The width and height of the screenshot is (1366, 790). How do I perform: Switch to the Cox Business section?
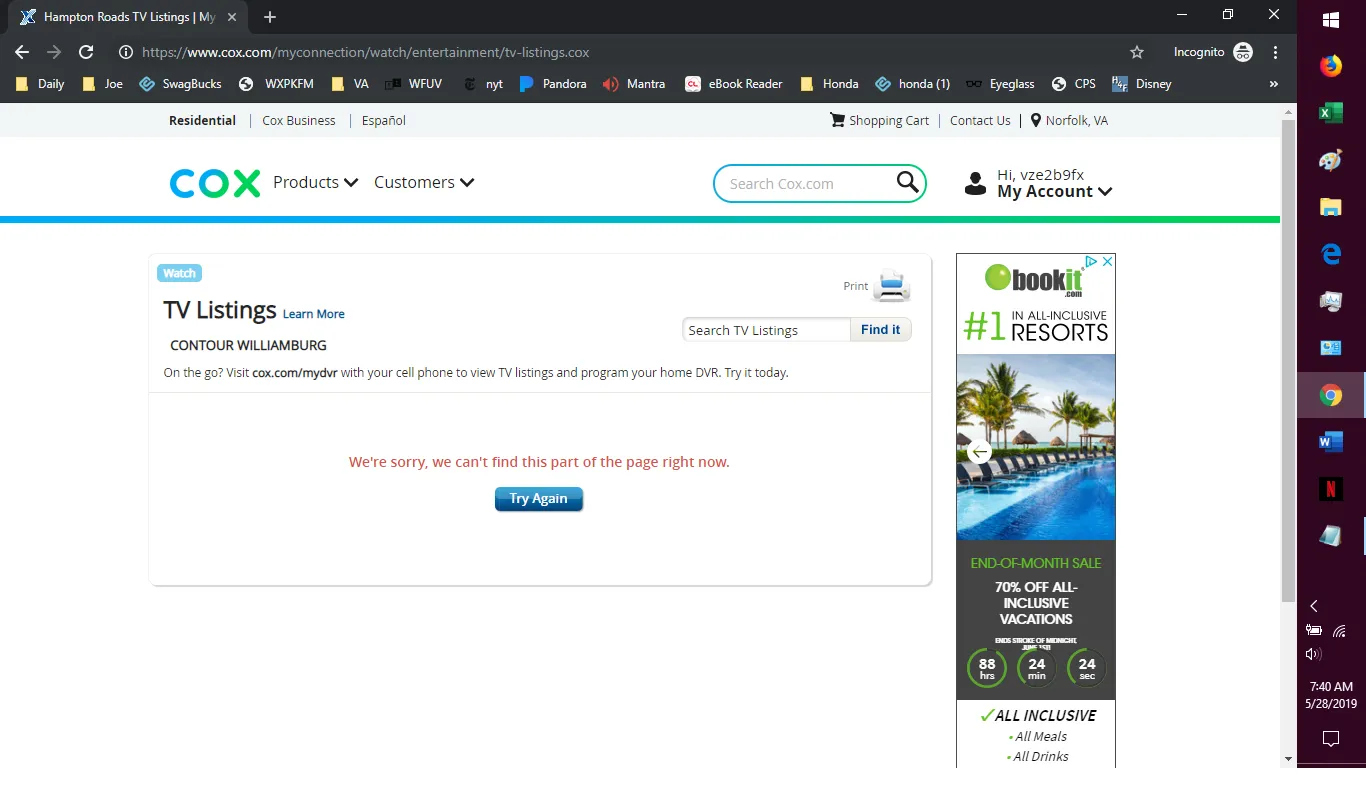[299, 120]
